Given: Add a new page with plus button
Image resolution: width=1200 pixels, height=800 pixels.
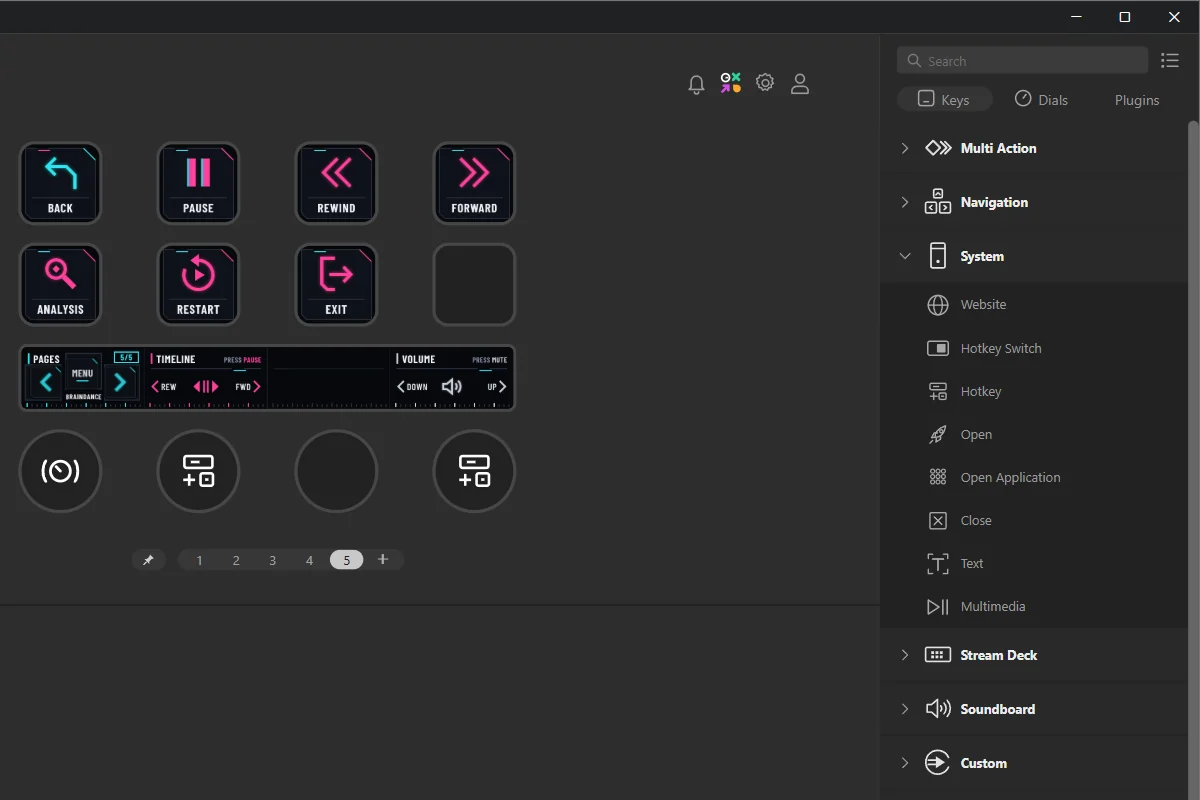Looking at the screenshot, I should tap(383, 559).
